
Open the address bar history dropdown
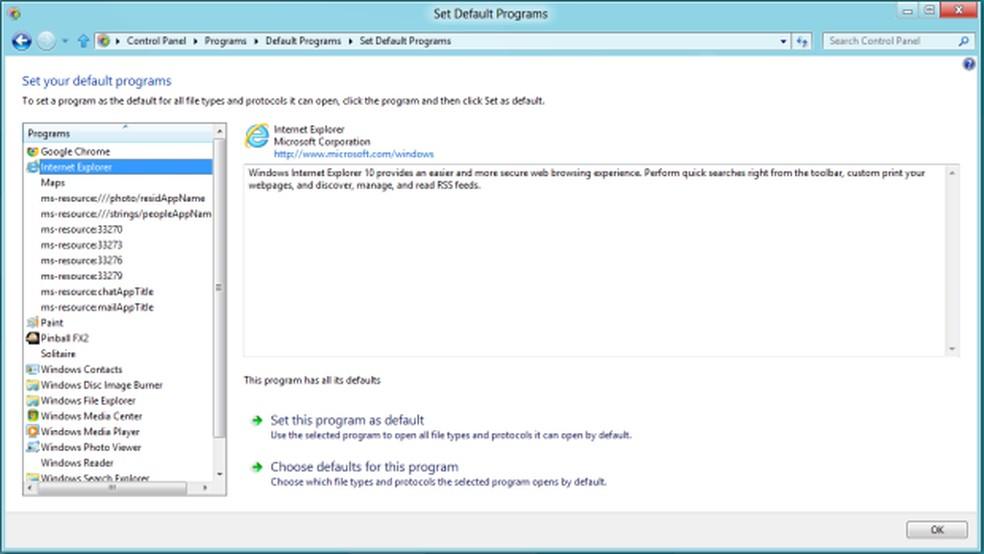[783, 41]
